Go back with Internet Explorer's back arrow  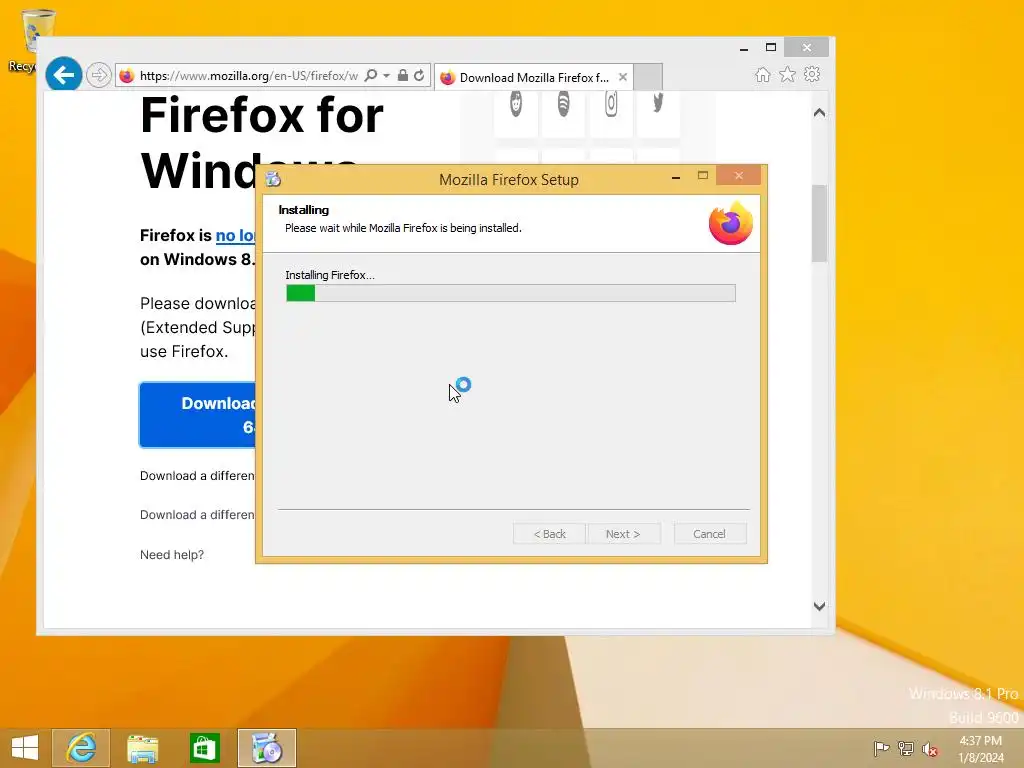tap(63, 75)
